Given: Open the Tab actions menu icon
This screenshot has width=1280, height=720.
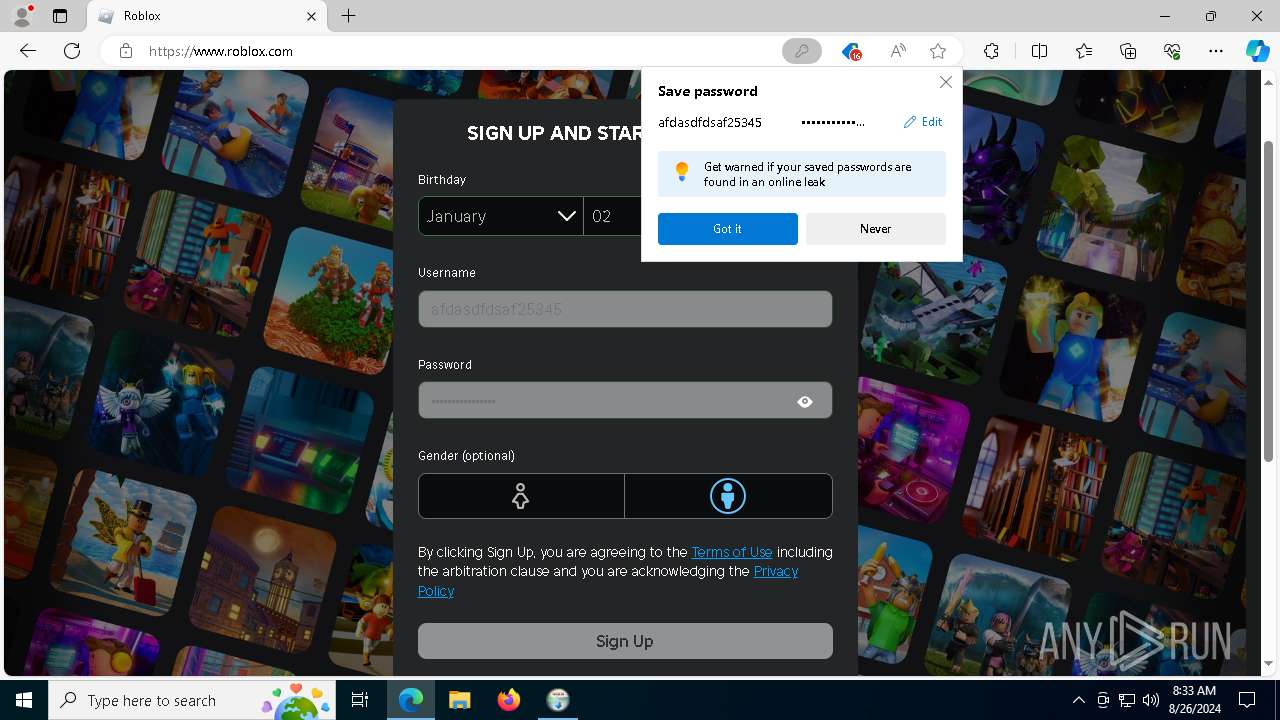Looking at the screenshot, I should [x=60, y=16].
